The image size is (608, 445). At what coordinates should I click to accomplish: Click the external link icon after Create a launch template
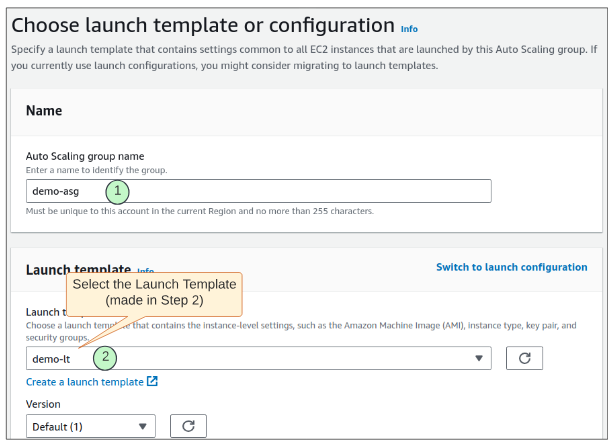[x=152, y=382]
